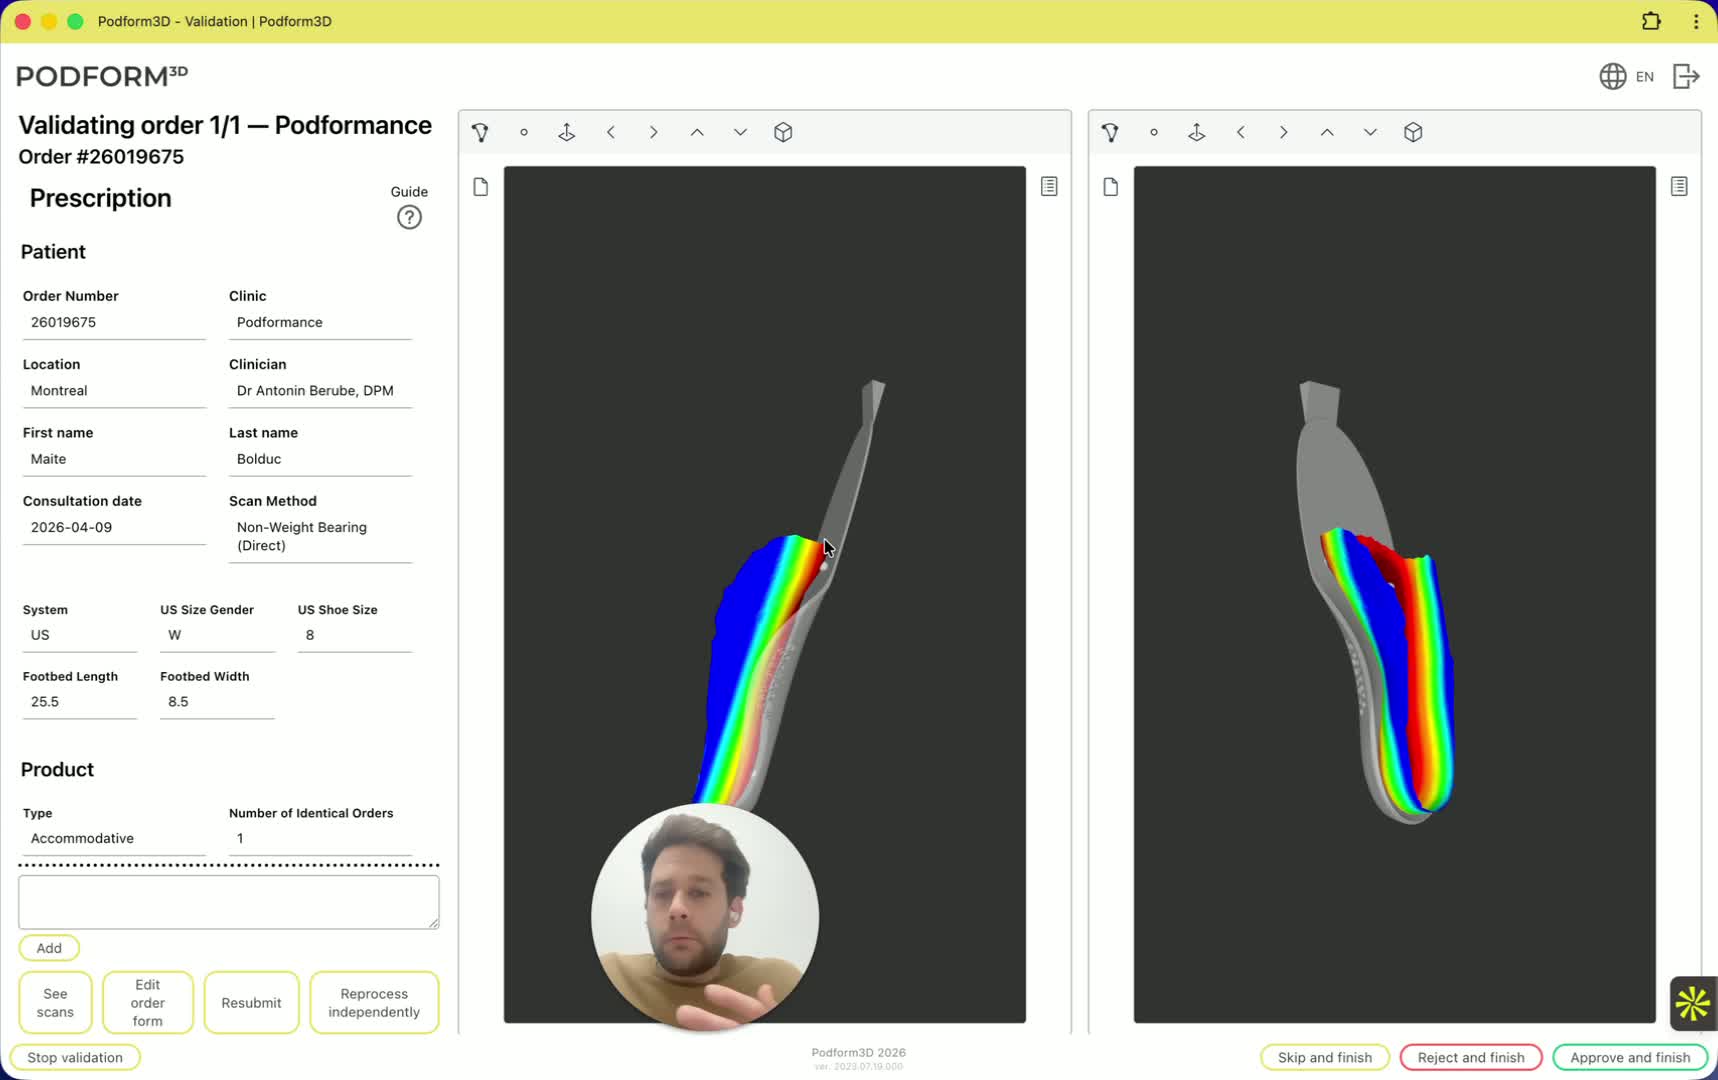Click the Add note button
Viewport: 1718px width, 1080px height.
(x=49, y=948)
